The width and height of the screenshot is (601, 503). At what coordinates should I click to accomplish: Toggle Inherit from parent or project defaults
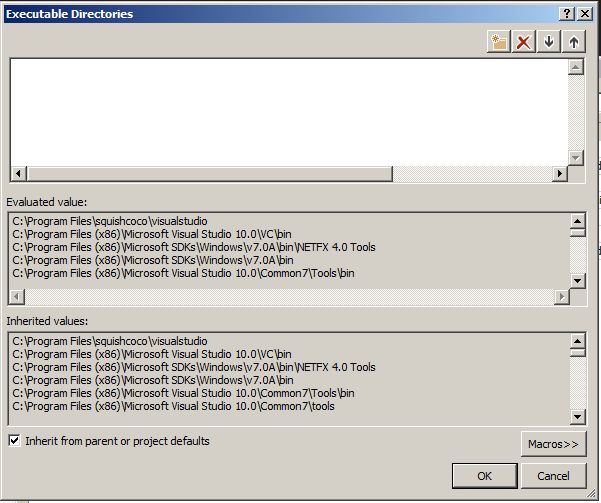[14, 441]
